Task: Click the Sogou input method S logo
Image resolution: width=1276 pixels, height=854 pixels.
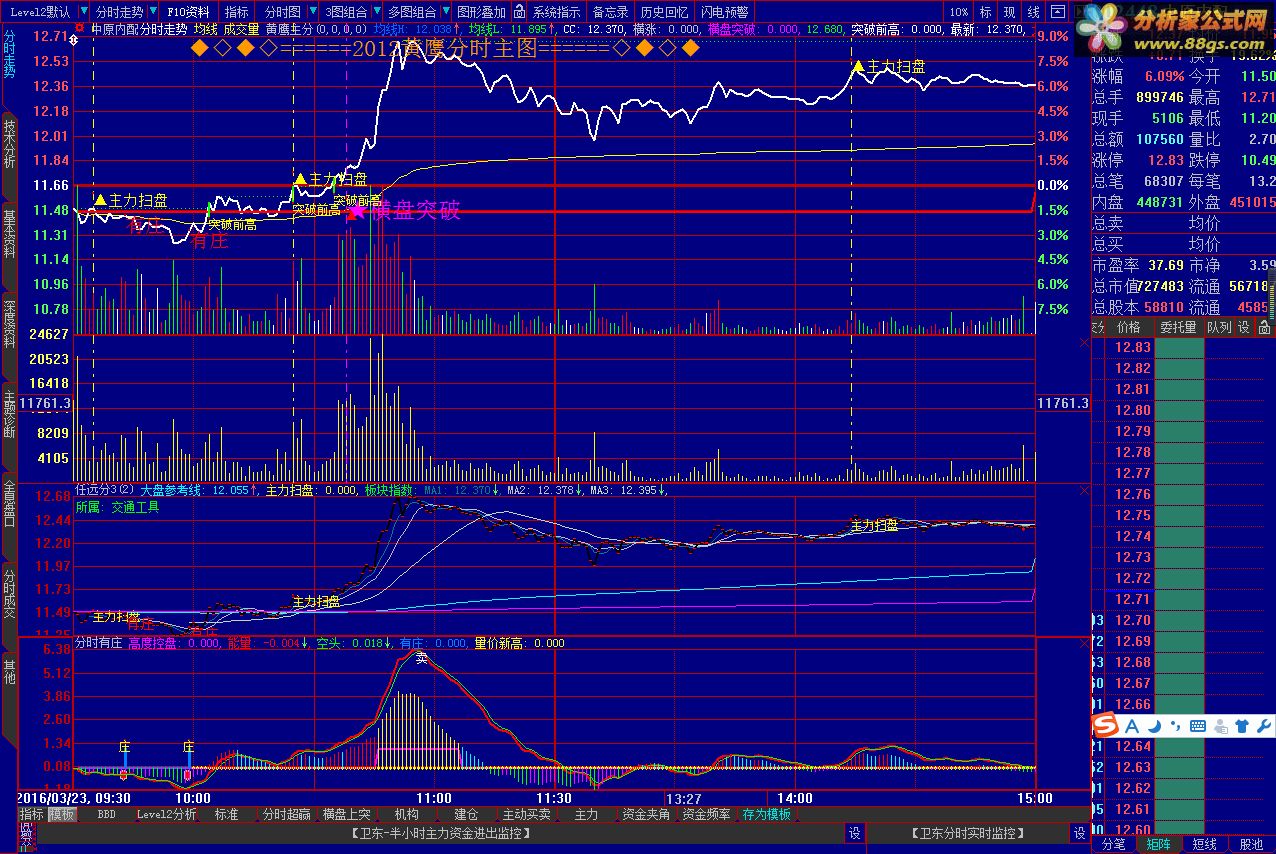Action: pyautogui.click(x=1104, y=725)
